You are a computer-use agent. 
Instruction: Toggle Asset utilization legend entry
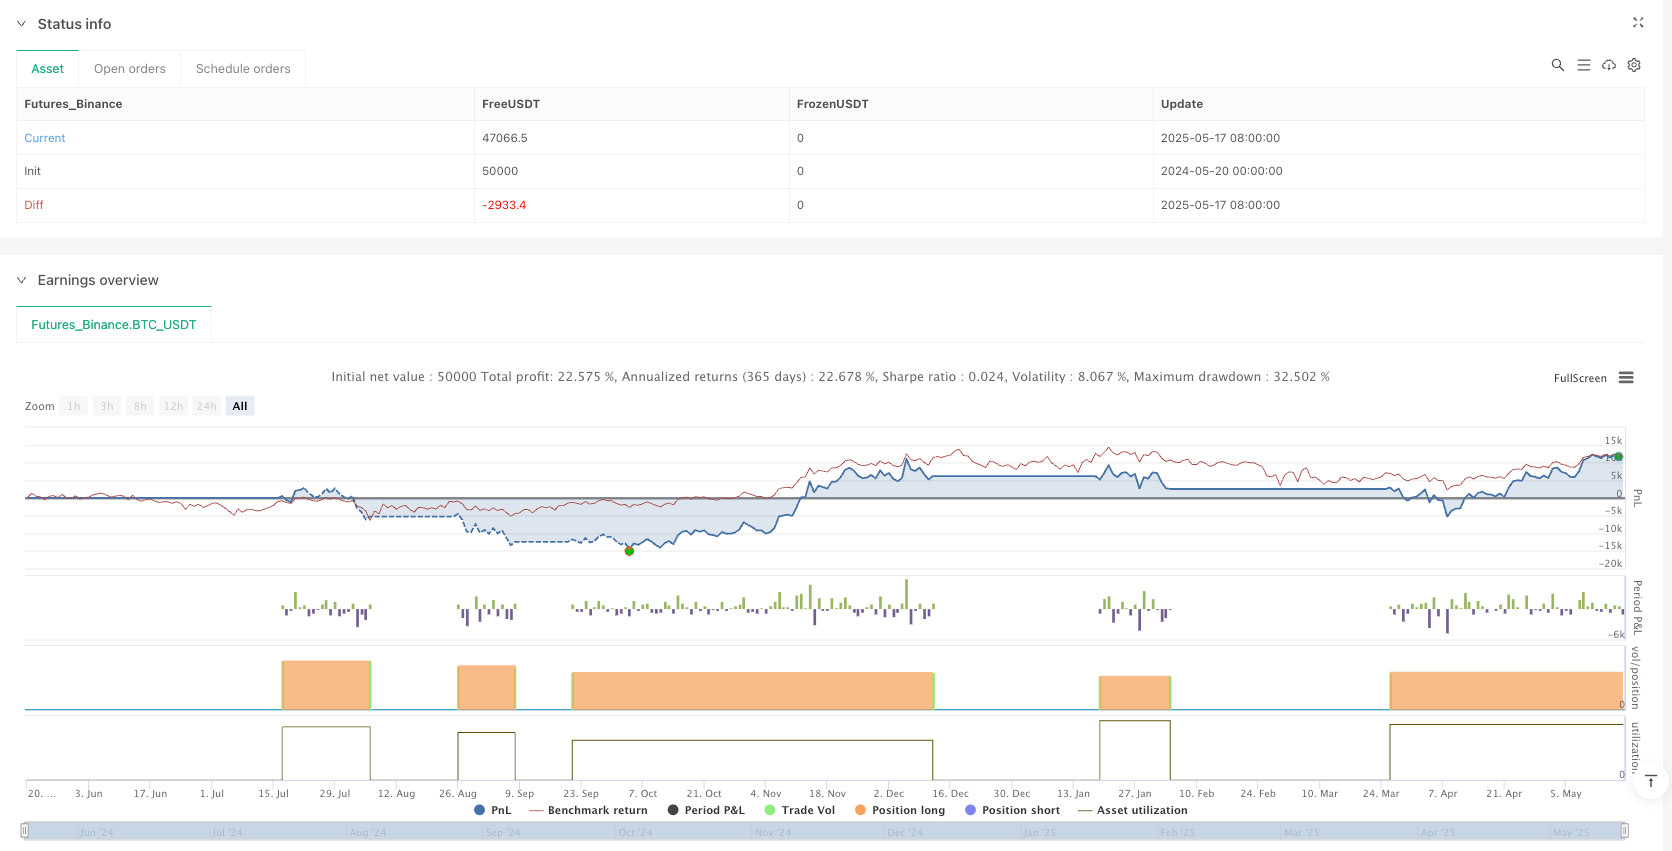[x=1132, y=810]
